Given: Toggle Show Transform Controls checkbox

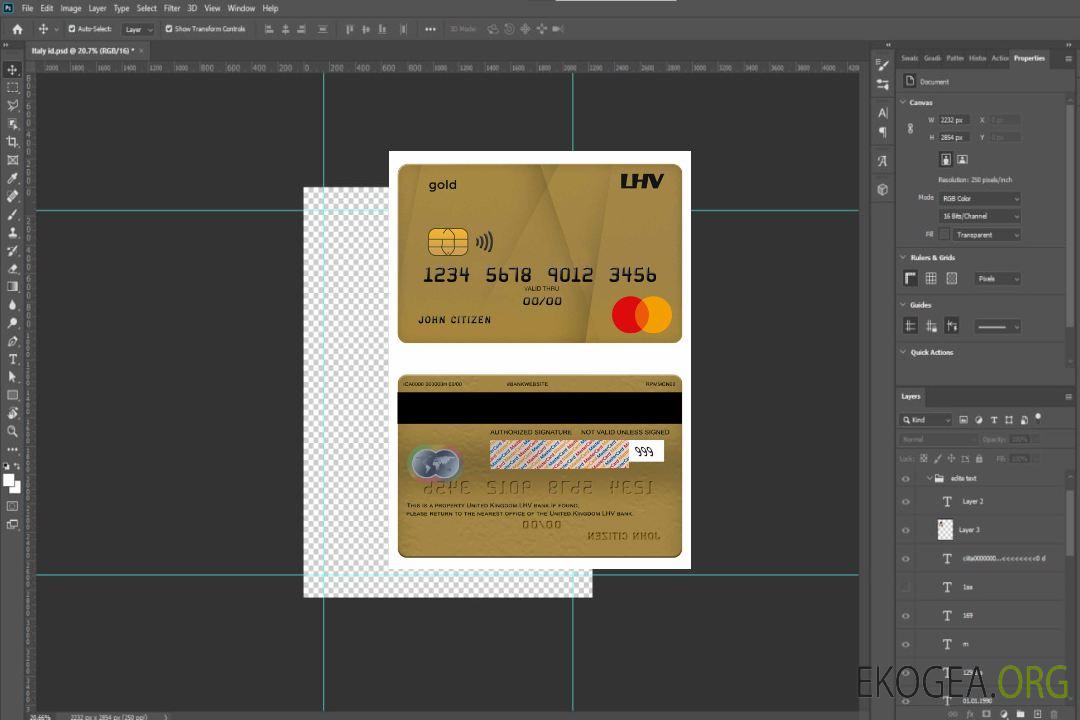Looking at the screenshot, I should click(169, 29).
